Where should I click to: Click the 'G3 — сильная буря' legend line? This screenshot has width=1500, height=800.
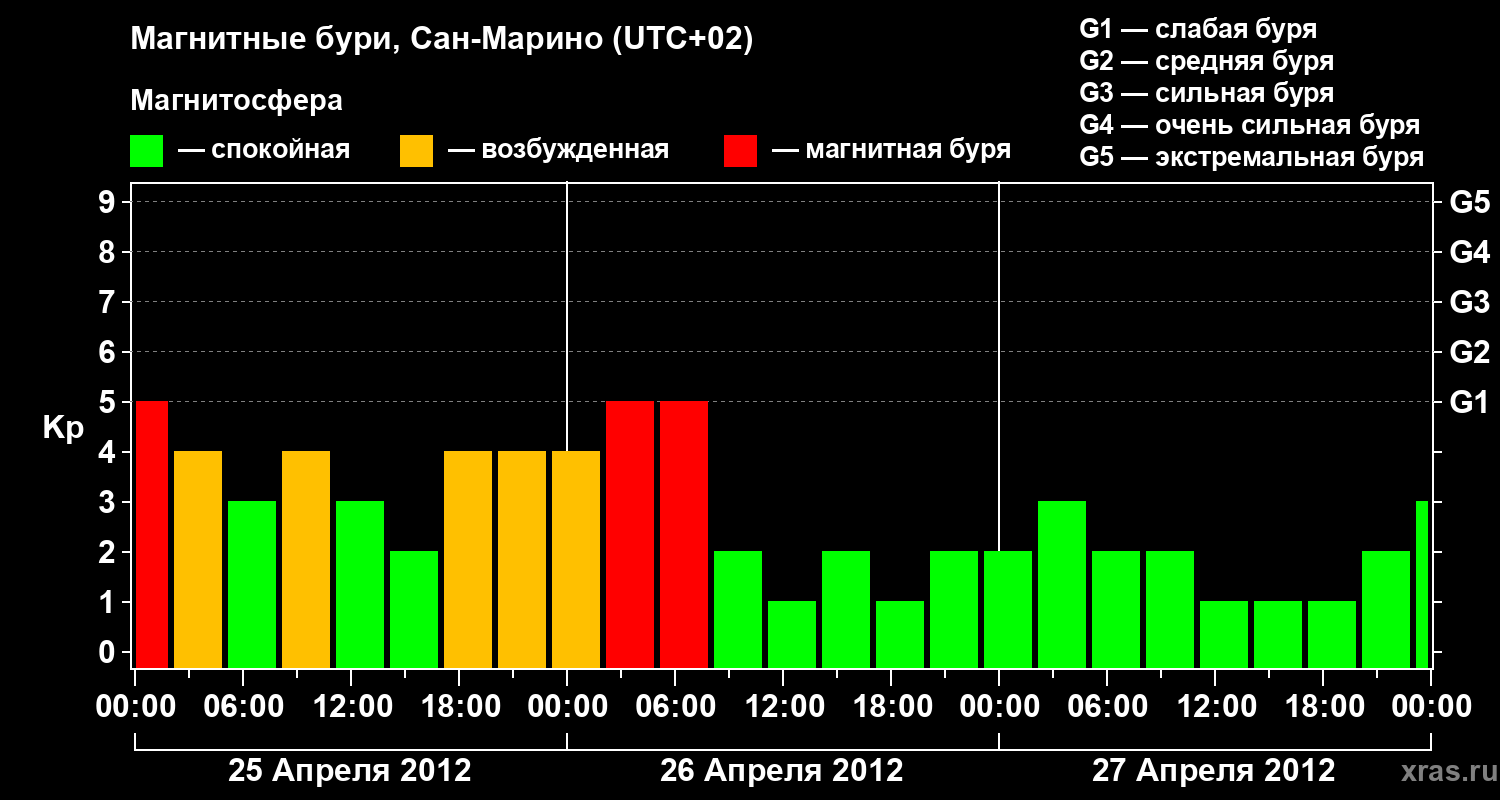[x=1206, y=92]
